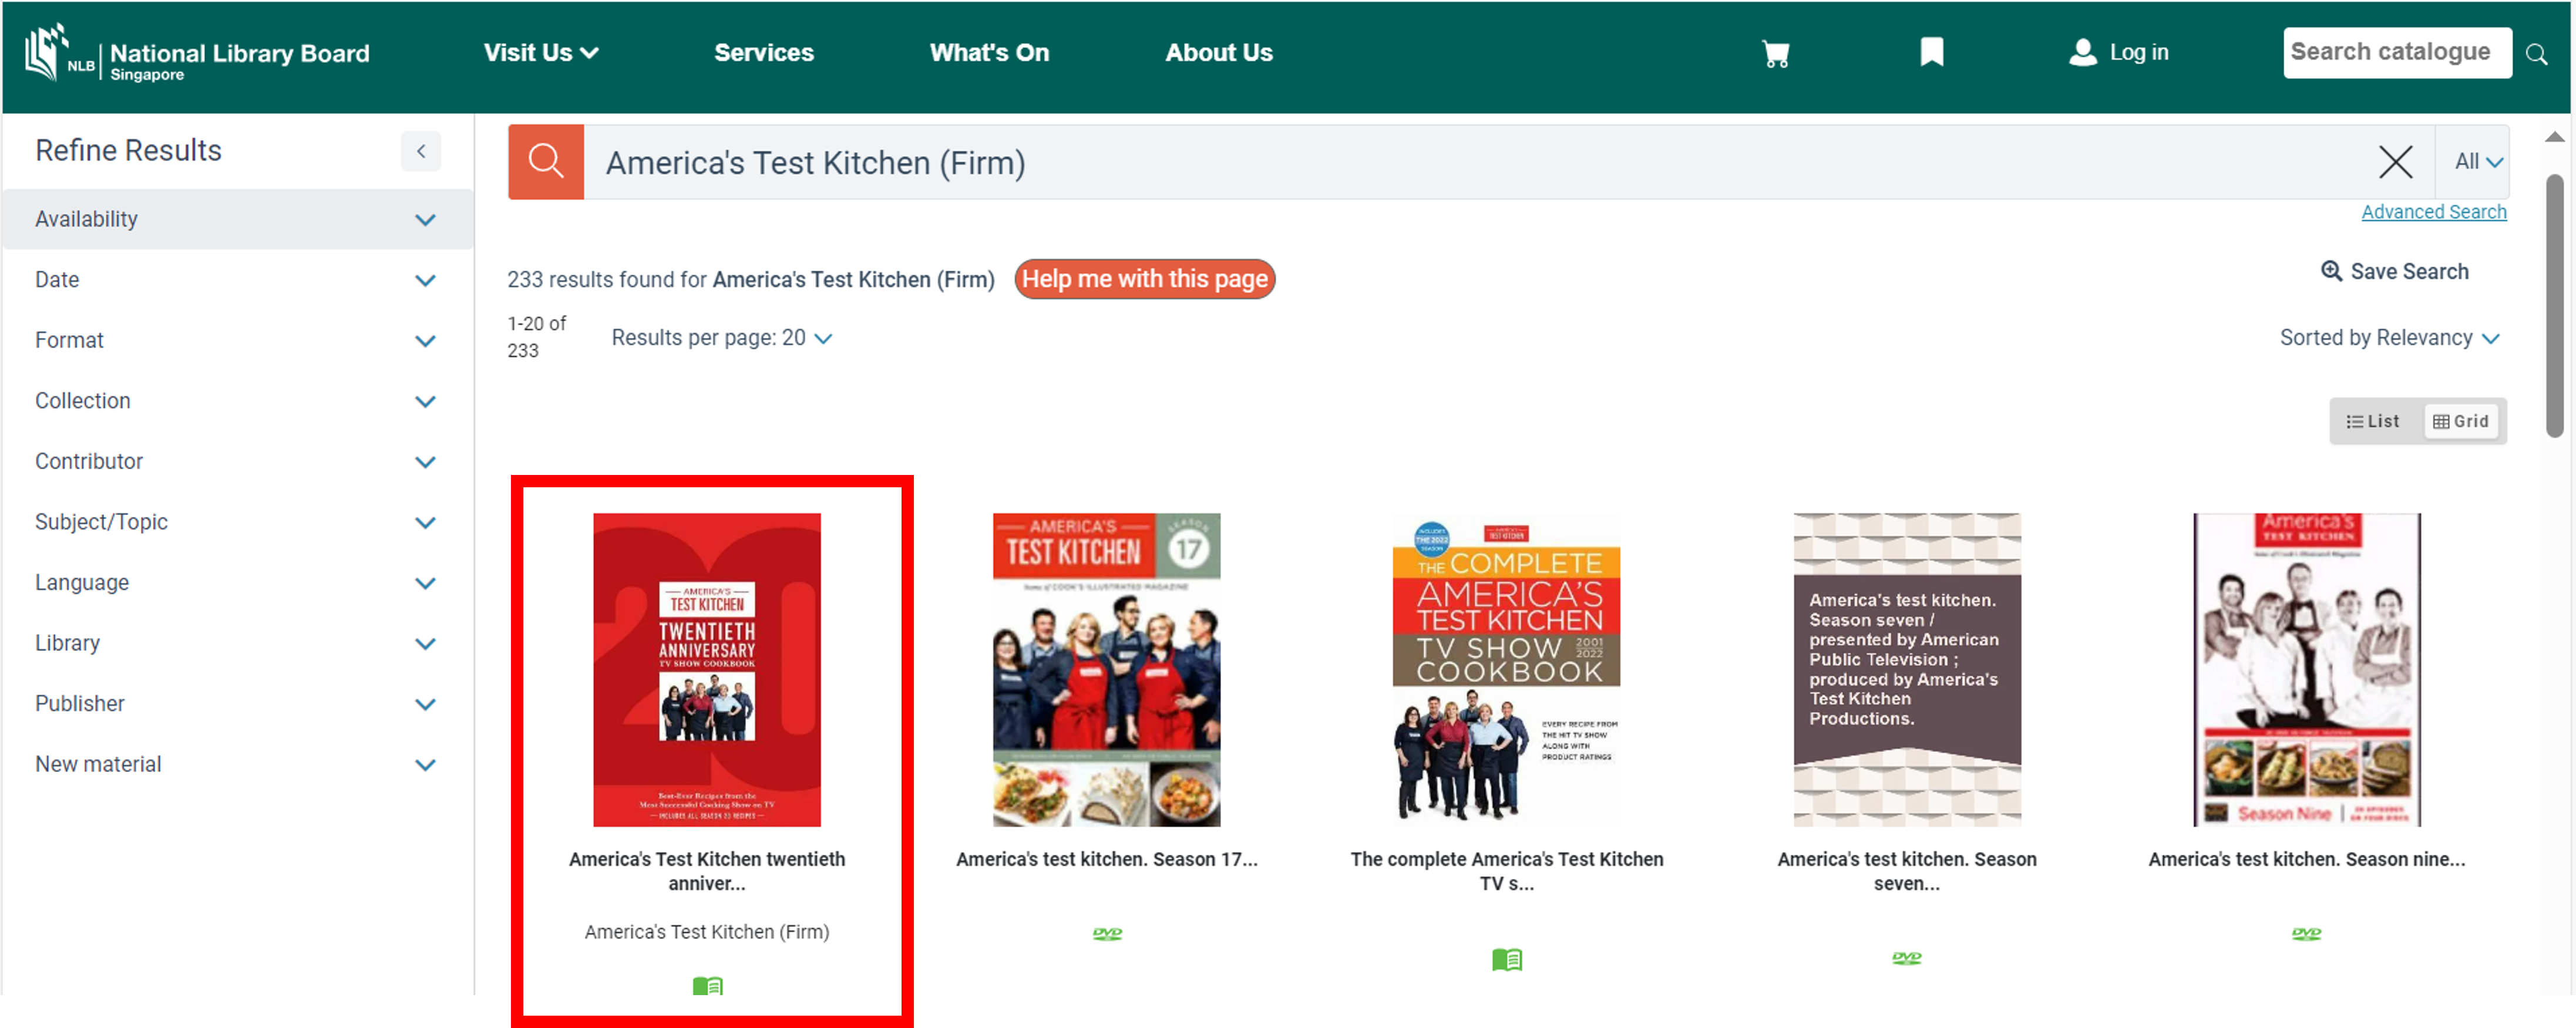Open the Advanced Search link

(2433, 212)
